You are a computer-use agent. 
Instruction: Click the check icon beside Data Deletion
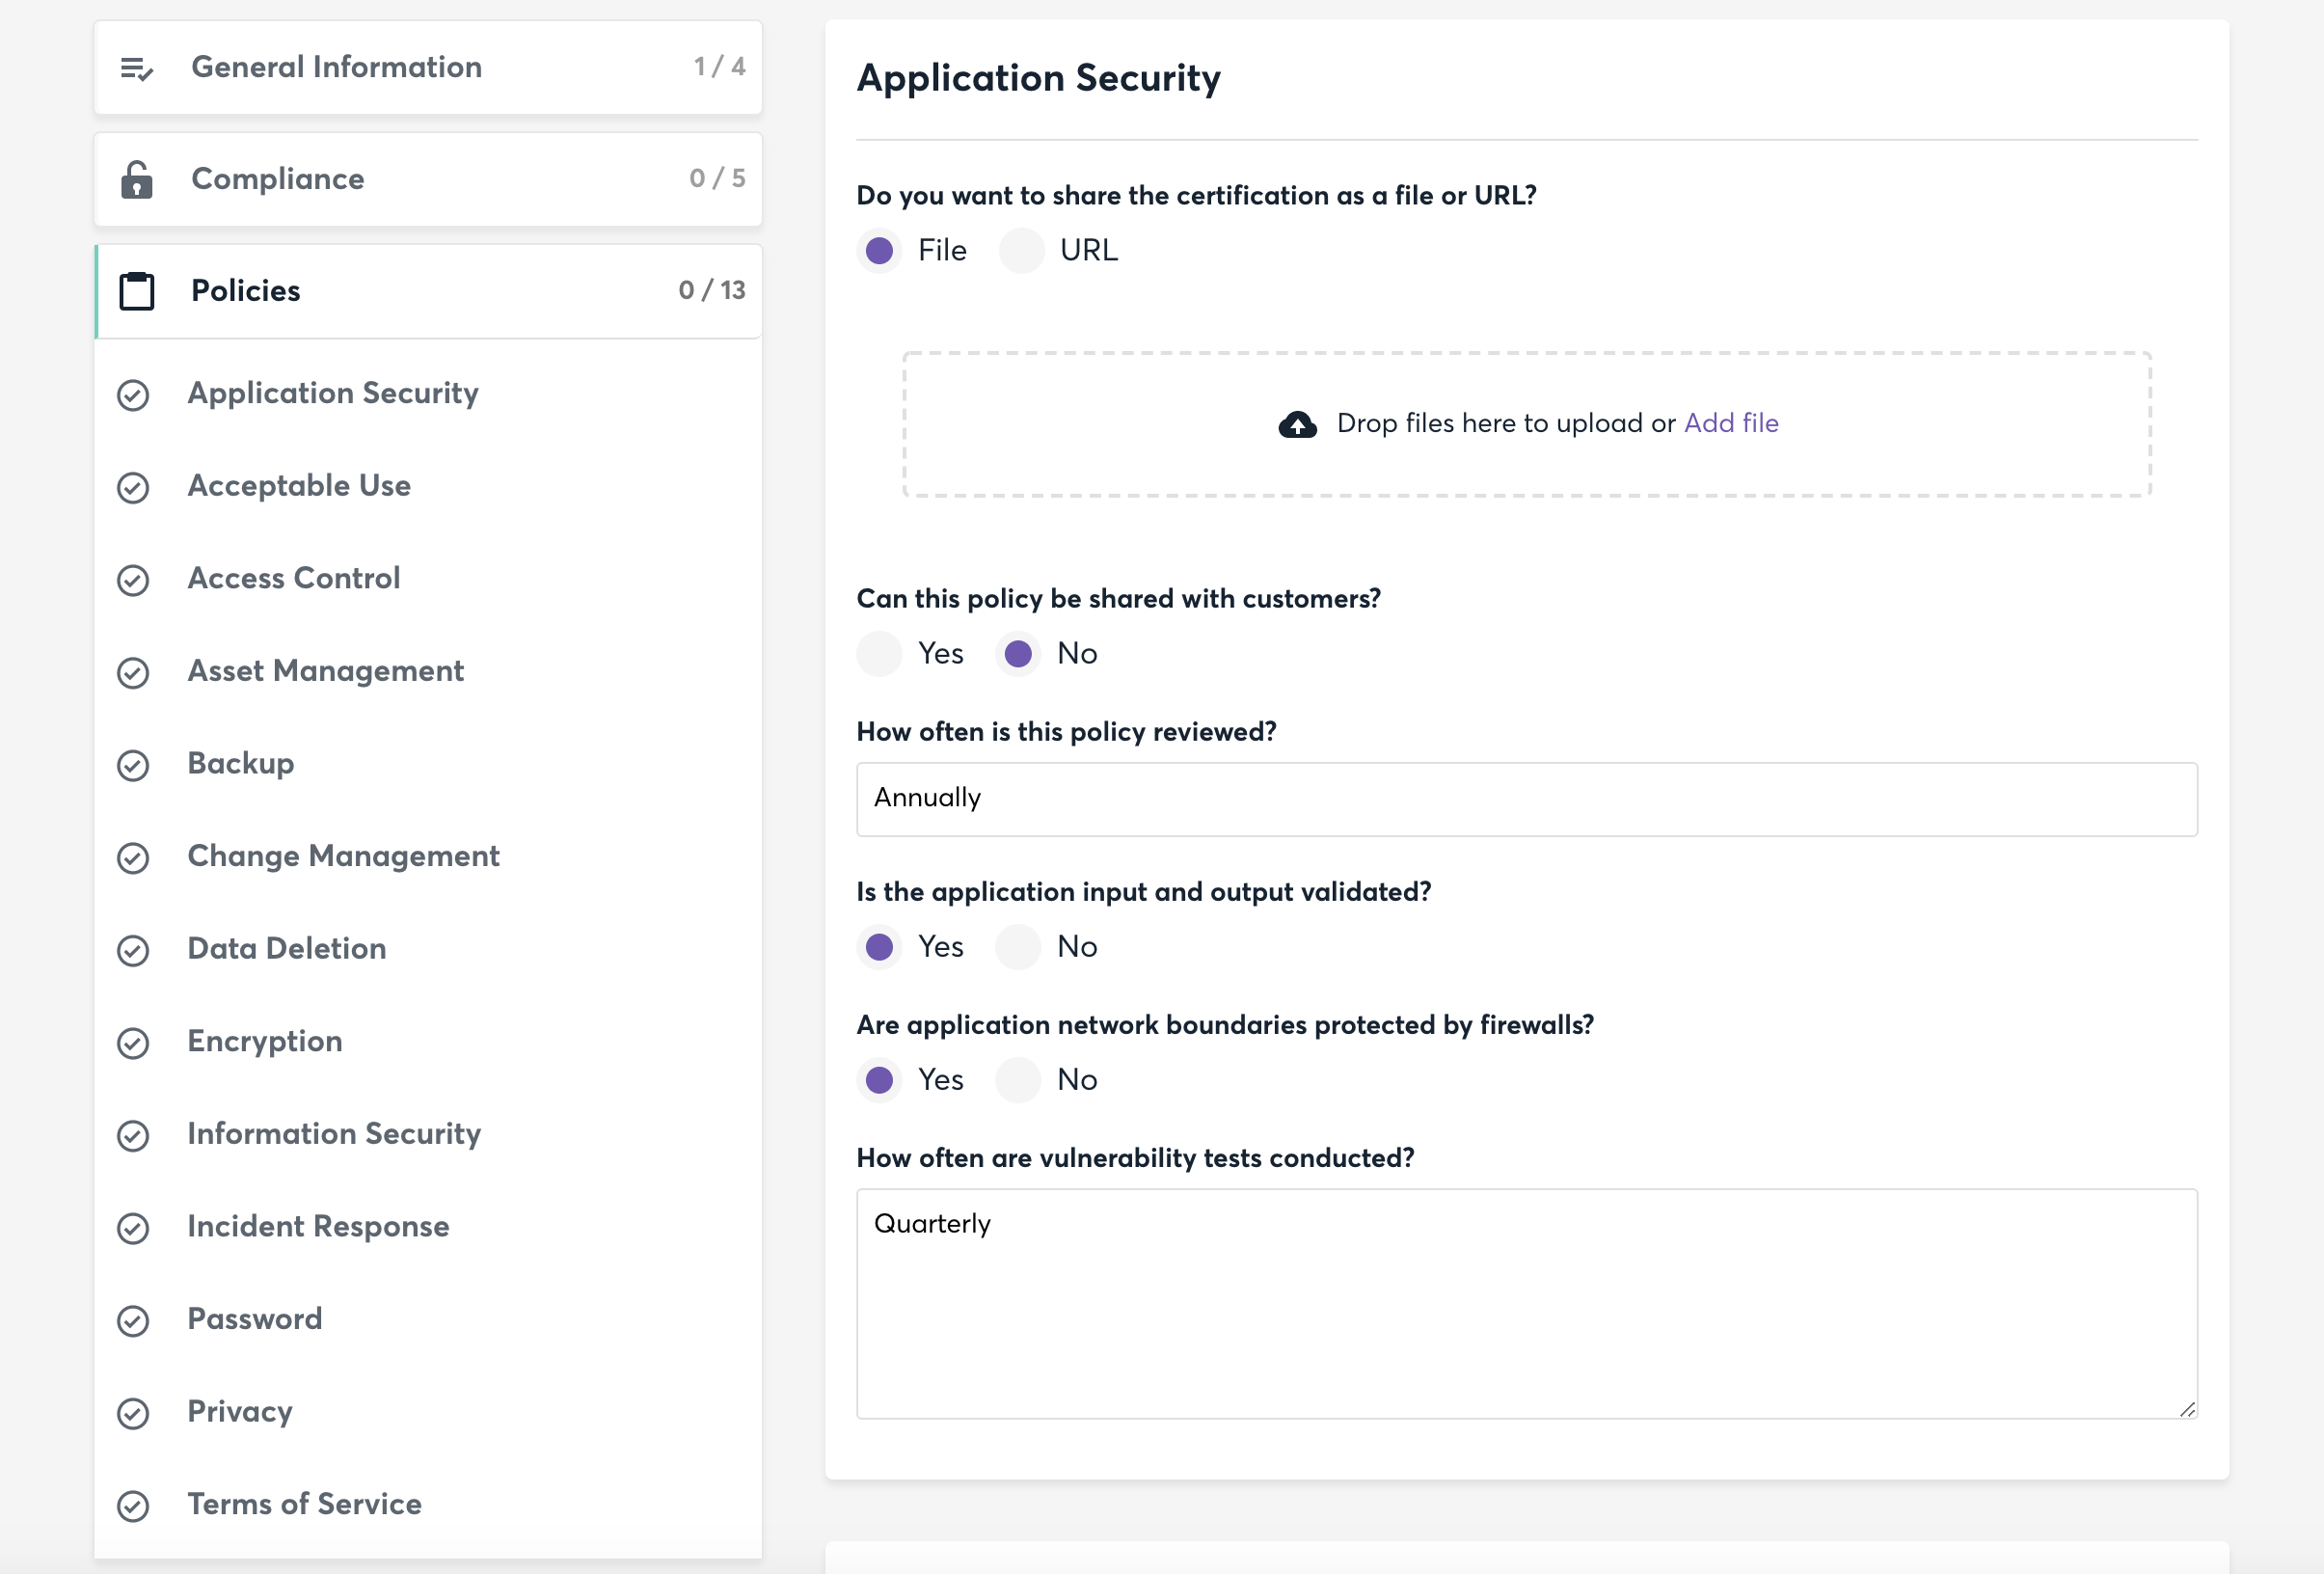pos(133,951)
